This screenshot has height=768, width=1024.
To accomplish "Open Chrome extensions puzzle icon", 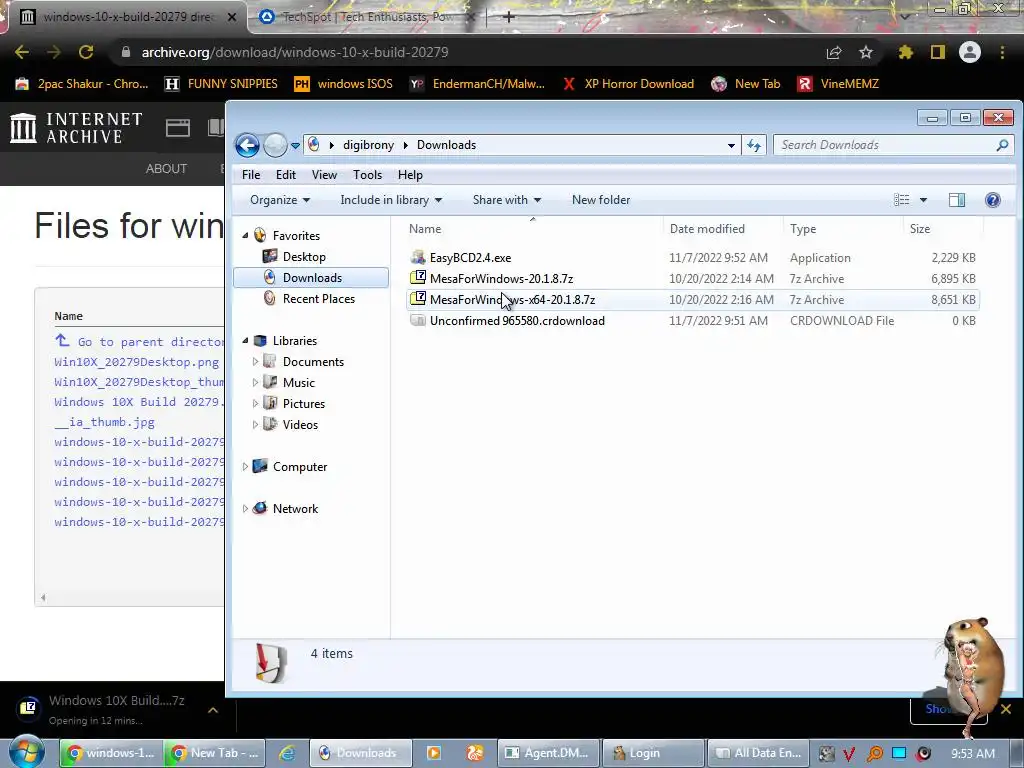I will (906, 52).
